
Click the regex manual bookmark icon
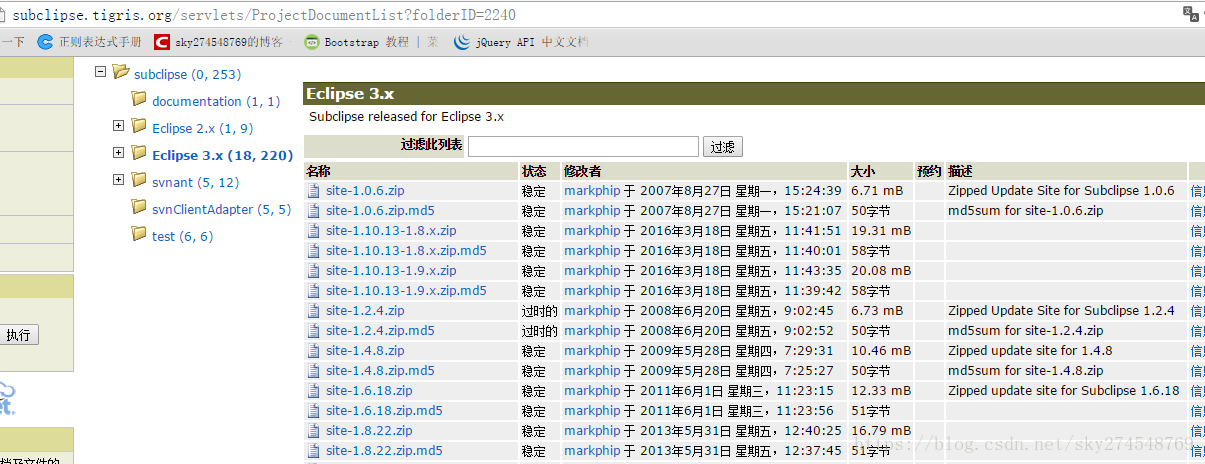click(x=45, y=42)
